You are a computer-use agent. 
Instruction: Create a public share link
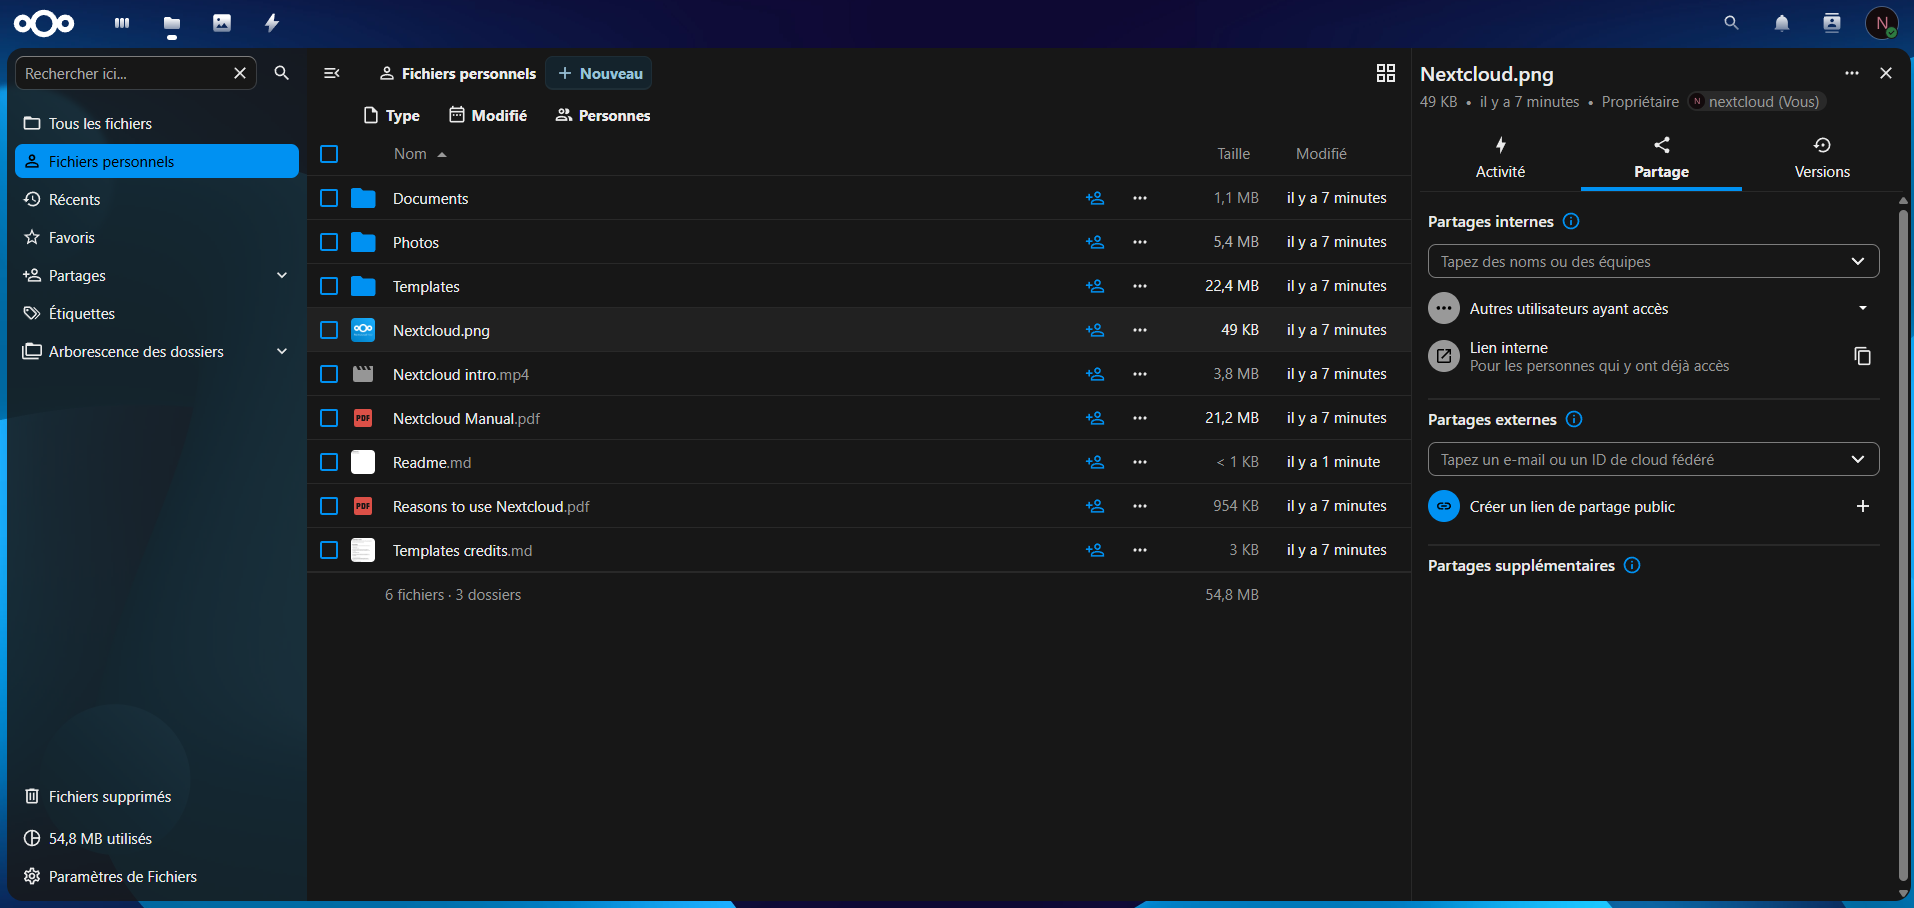pyautogui.click(x=1861, y=506)
